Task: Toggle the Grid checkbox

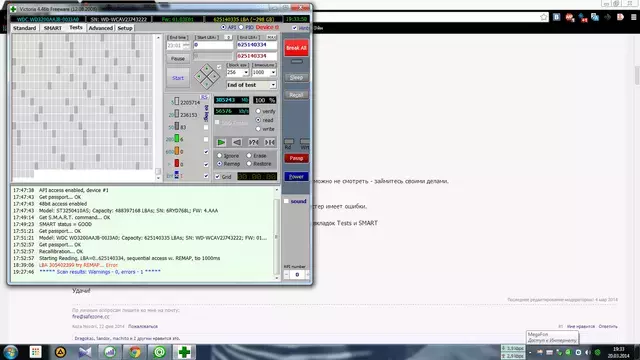Action: pyautogui.click(x=218, y=177)
